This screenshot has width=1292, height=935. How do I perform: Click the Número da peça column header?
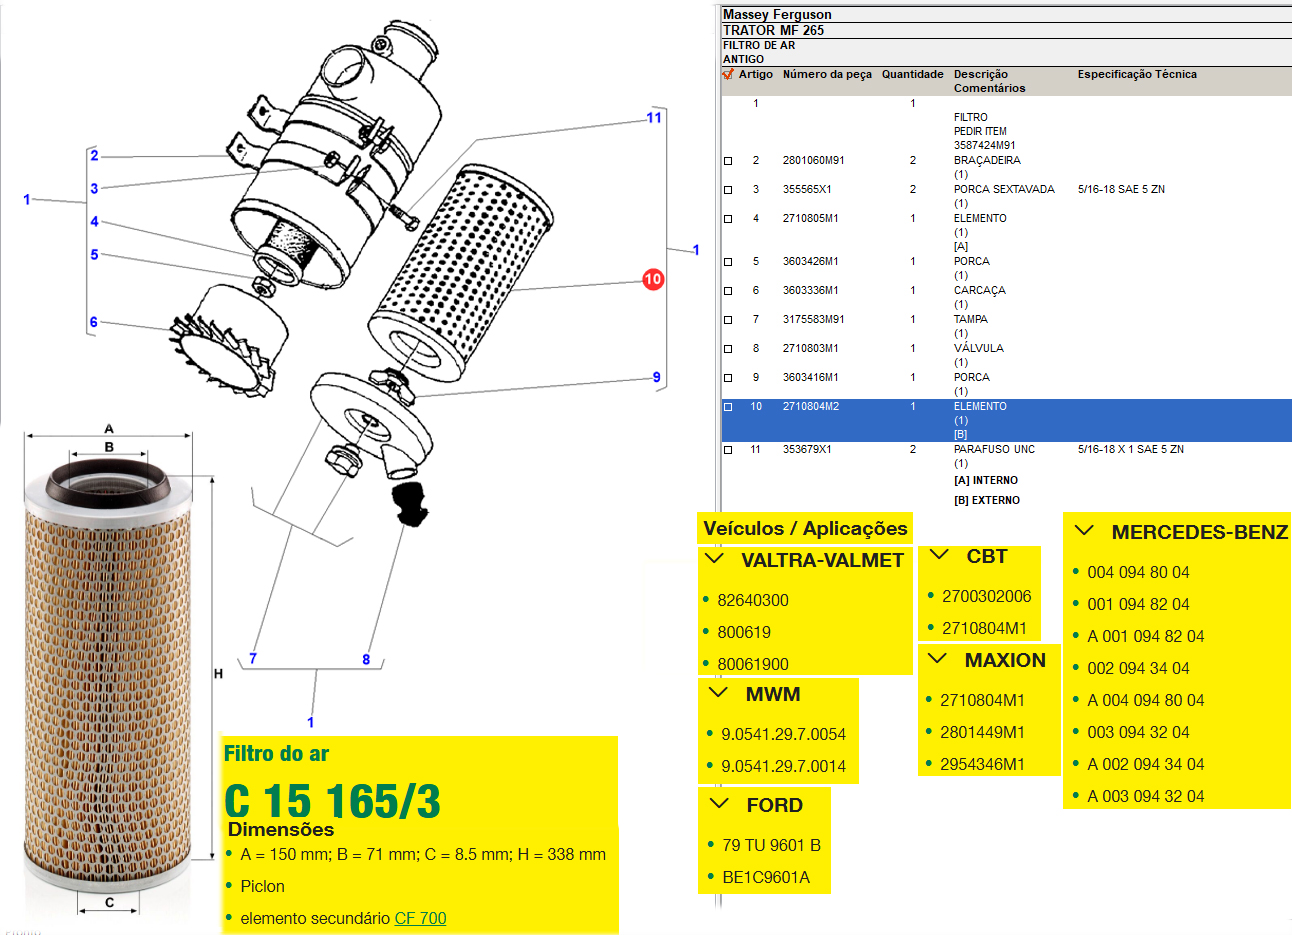pyautogui.click(x=826, y=74)
